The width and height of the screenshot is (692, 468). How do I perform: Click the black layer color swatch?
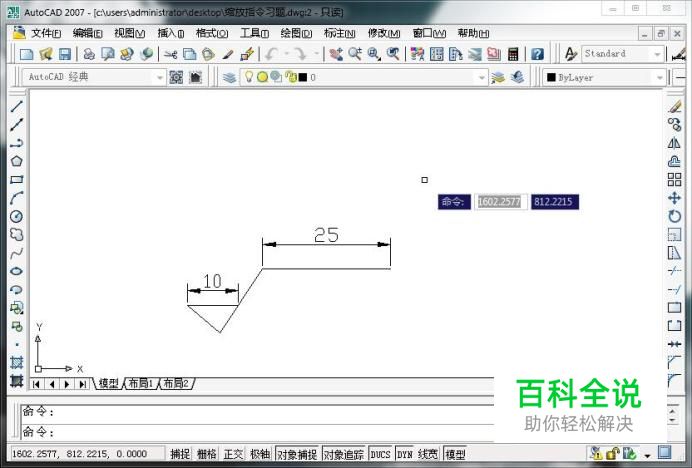tap(303, 78)
